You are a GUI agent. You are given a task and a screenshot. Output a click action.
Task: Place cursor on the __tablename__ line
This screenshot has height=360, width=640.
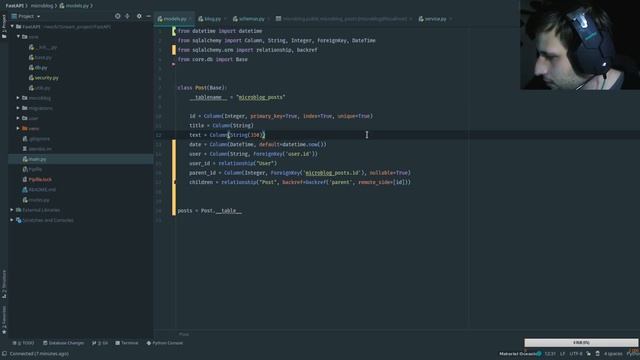(237, 97)
